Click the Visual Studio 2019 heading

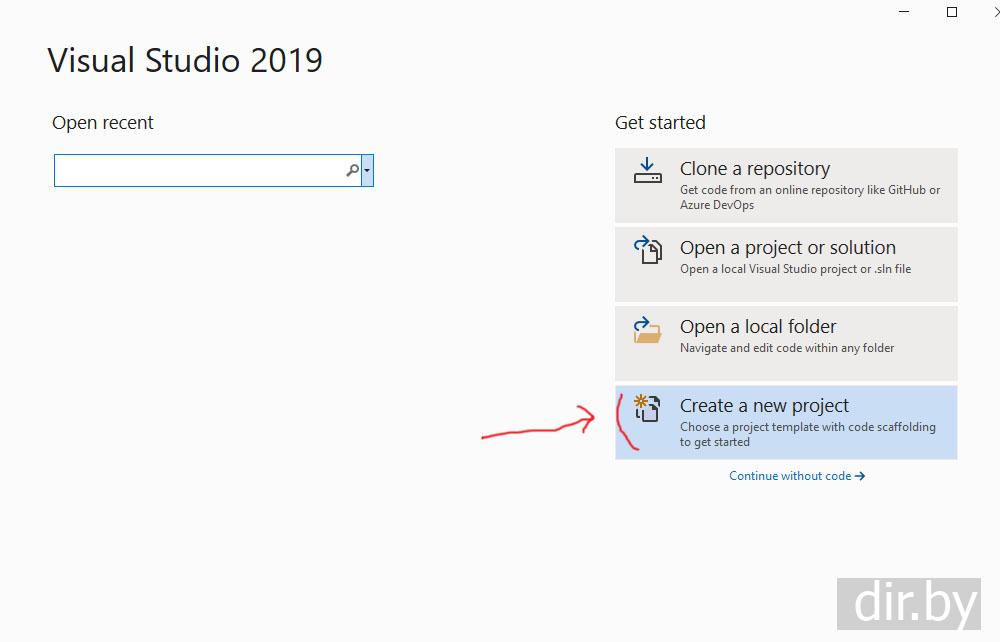pyautogui.click(x=185, y=60)
